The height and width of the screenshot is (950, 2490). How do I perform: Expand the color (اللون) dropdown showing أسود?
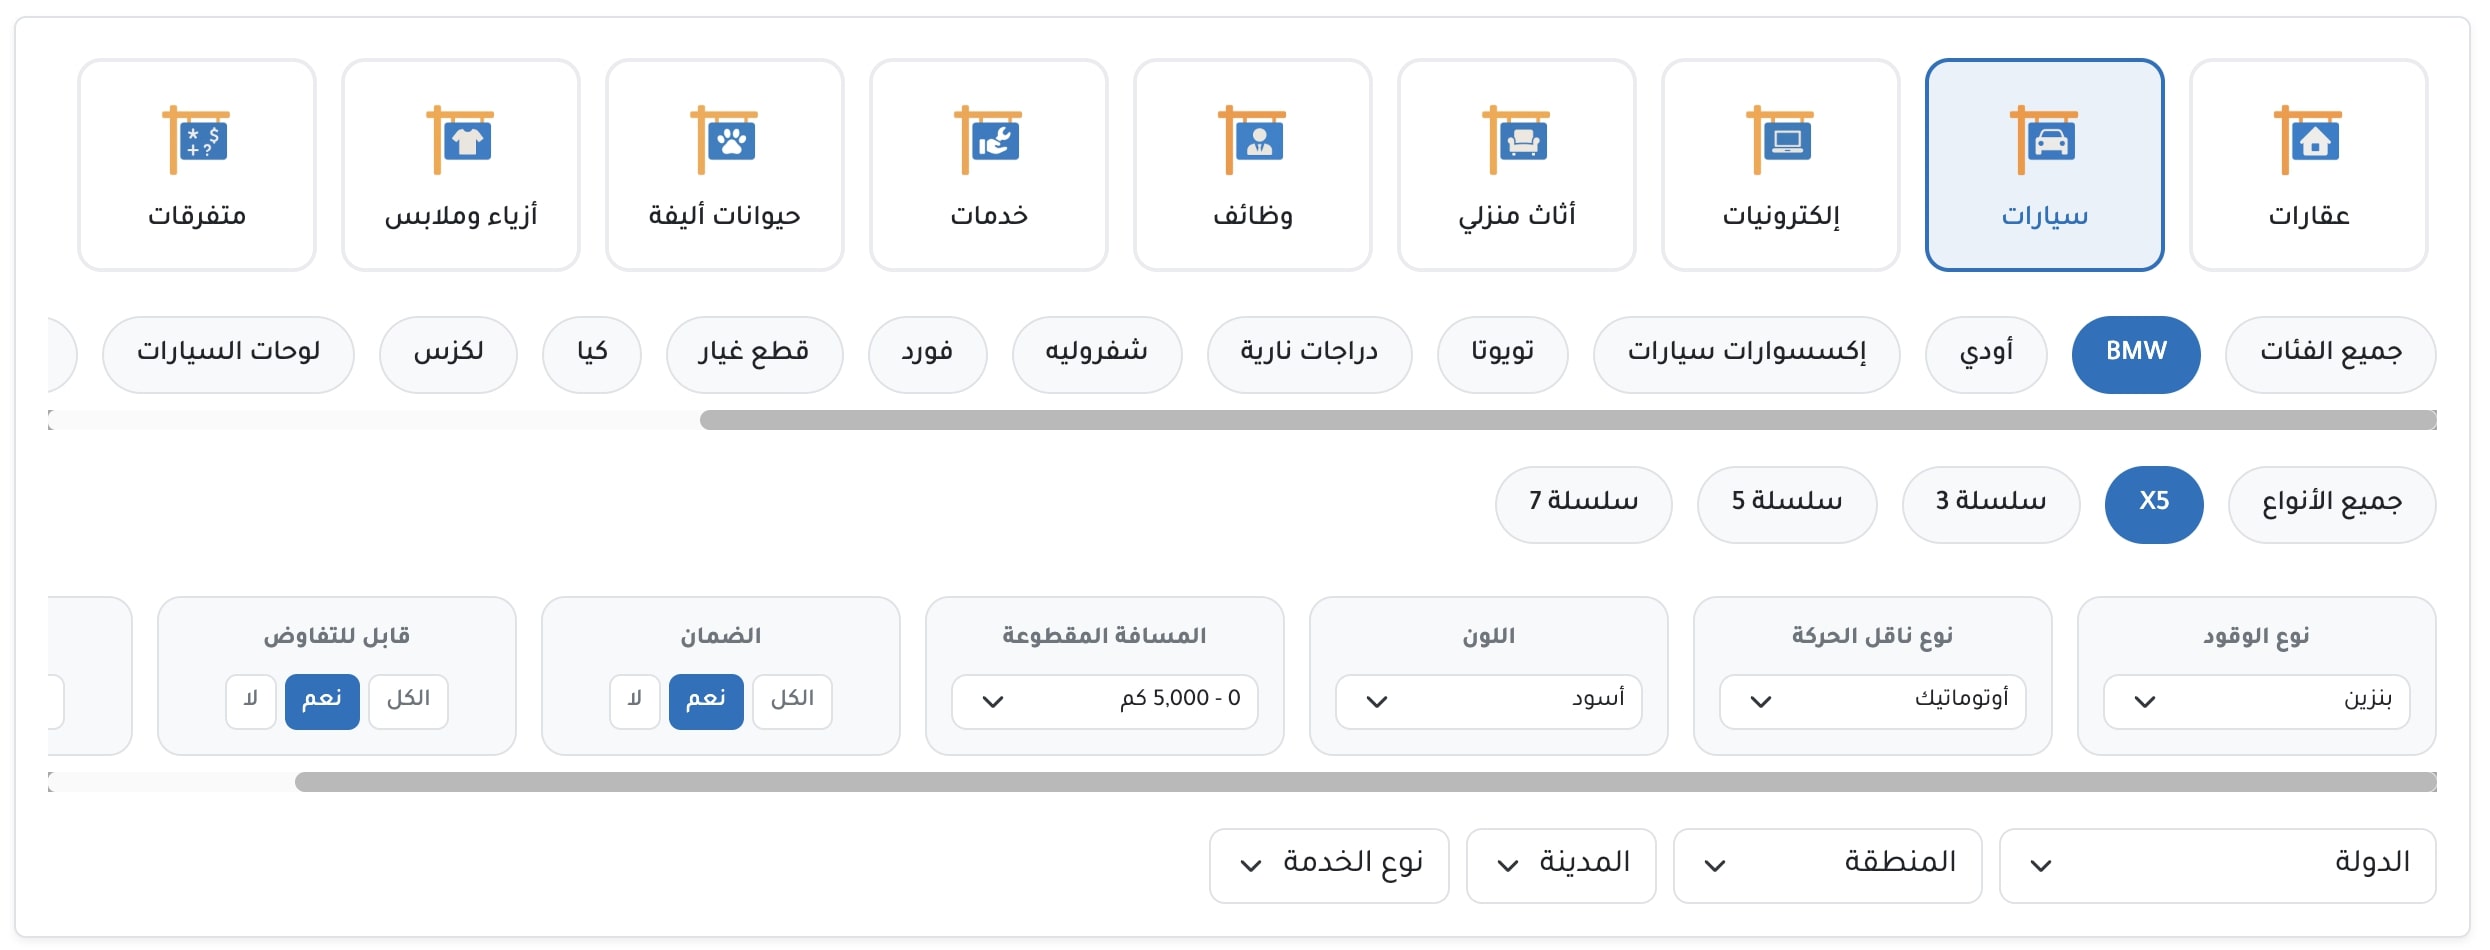1488,700
